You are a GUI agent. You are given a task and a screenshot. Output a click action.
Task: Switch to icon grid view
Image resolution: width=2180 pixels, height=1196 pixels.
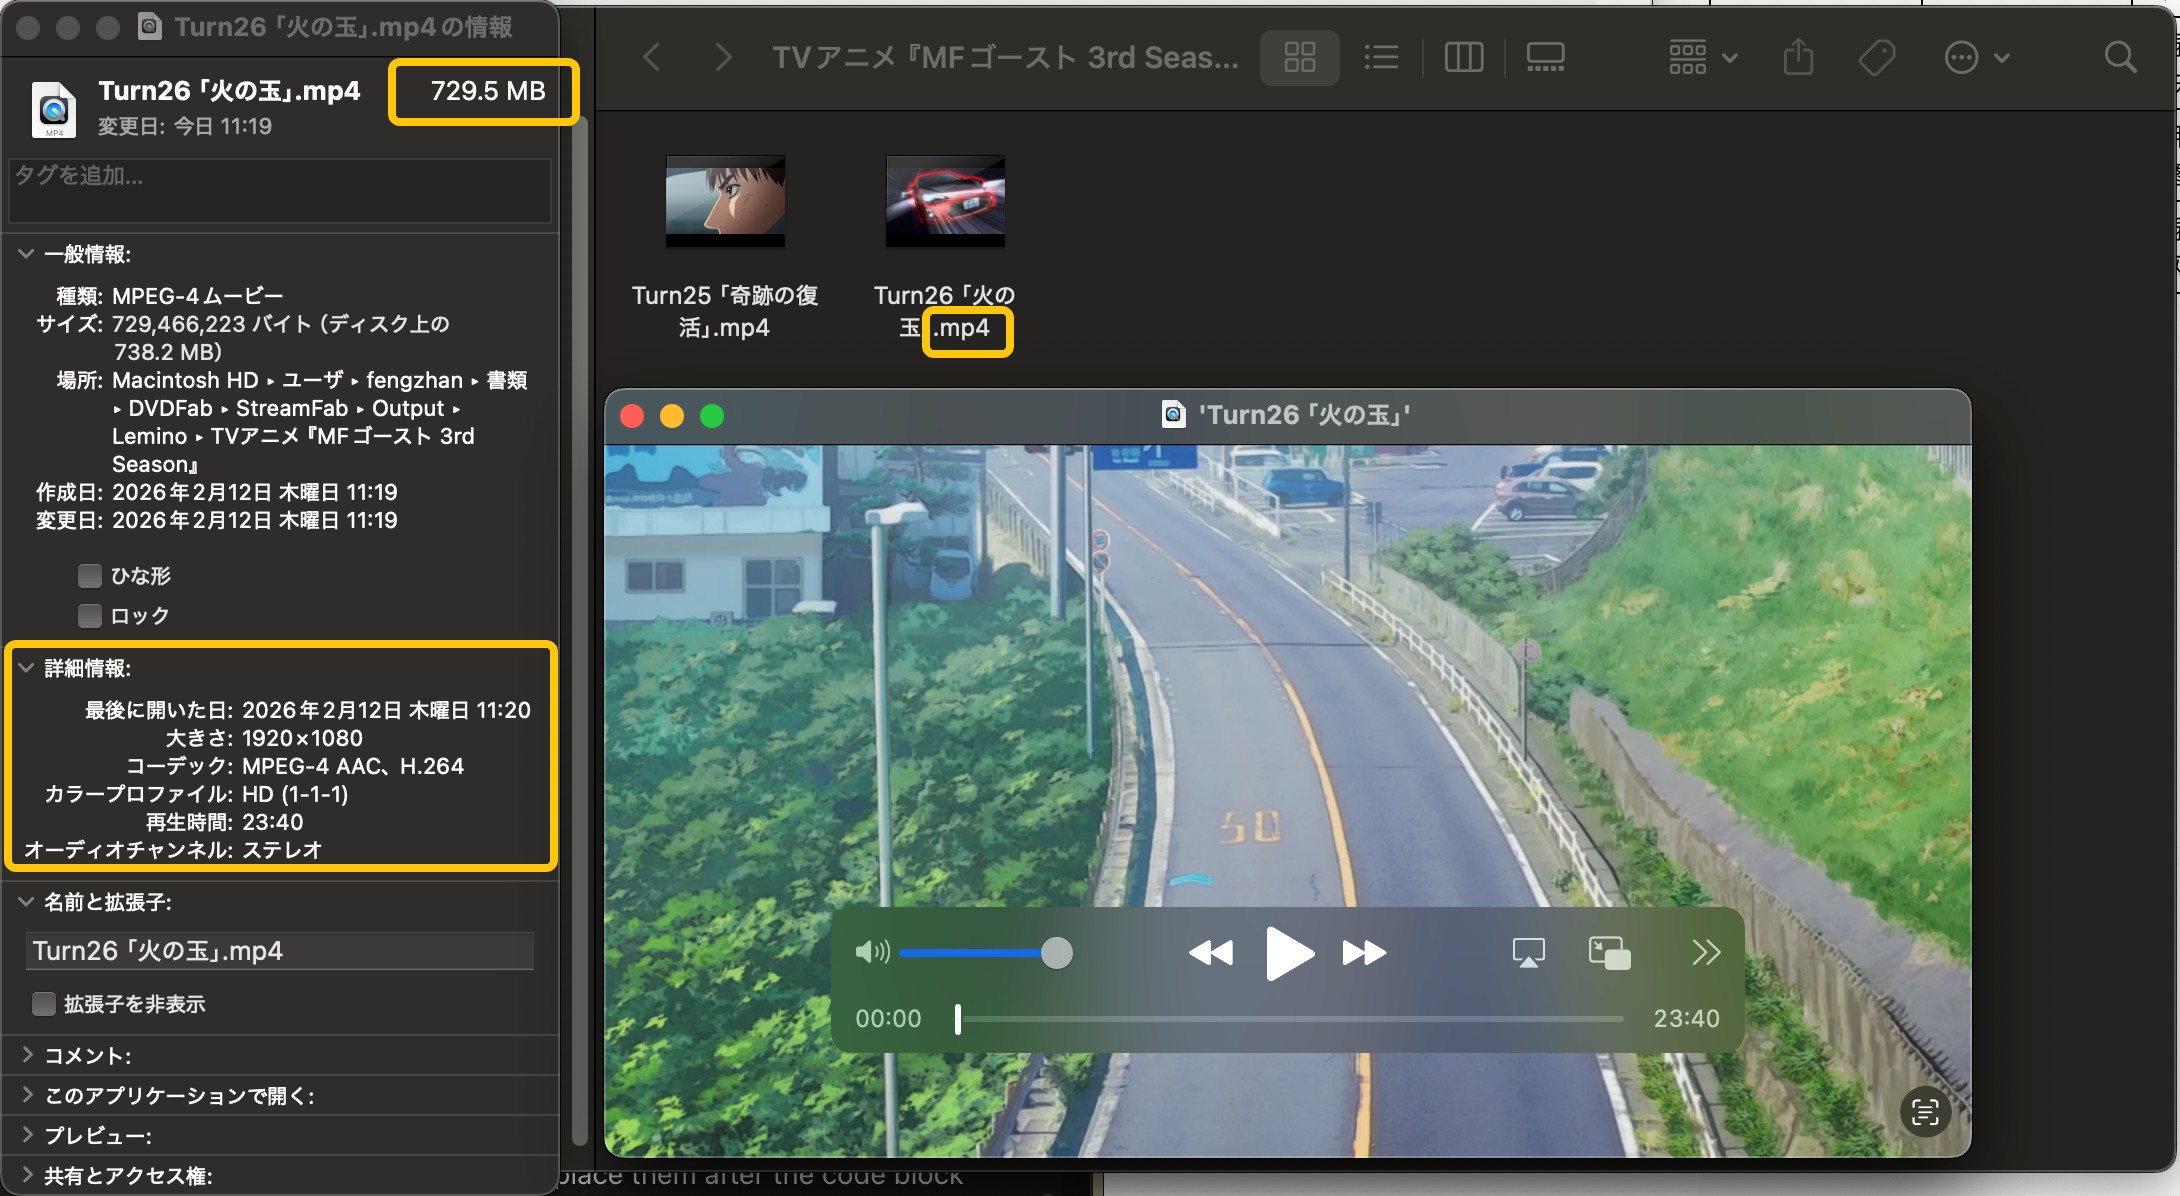coord(1299,57)
